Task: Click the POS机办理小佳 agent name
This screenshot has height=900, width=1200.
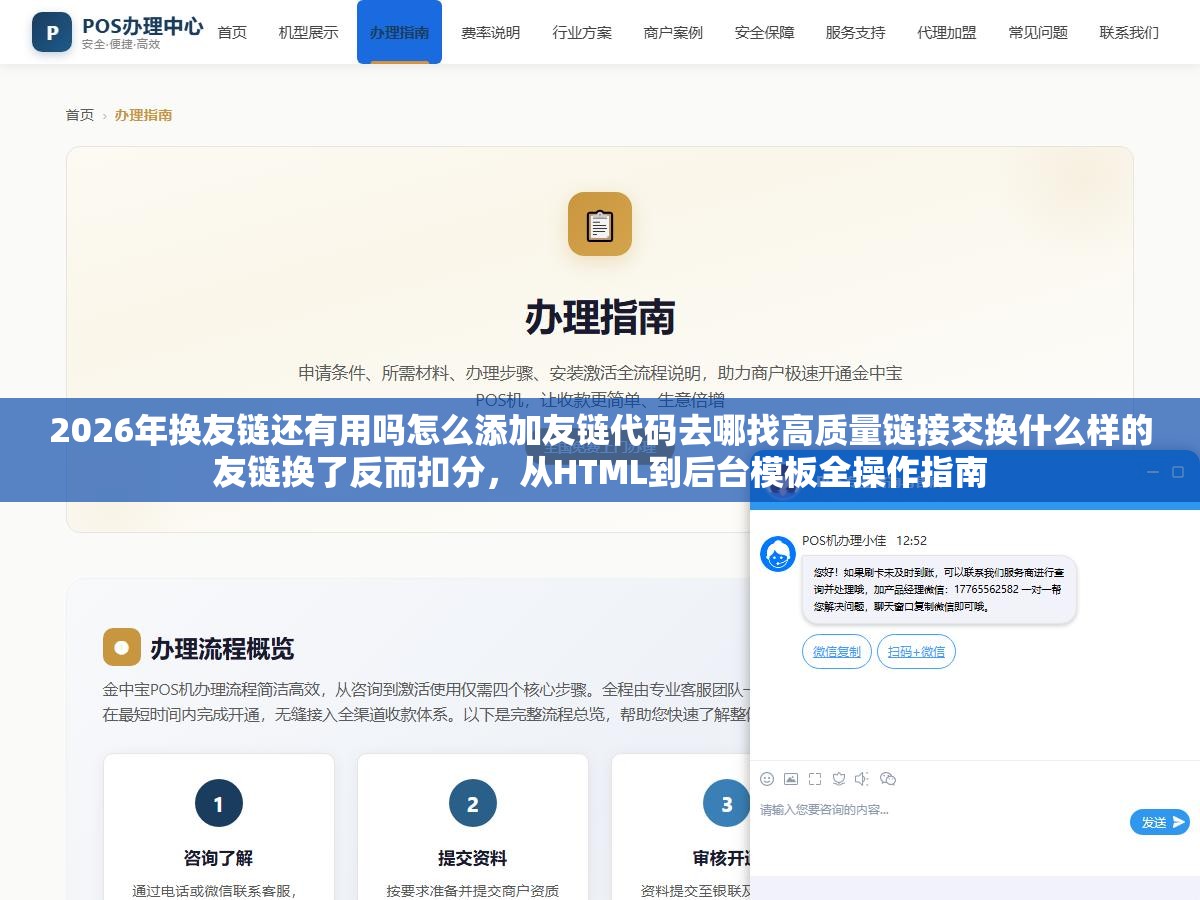Action: pos(844,540)
